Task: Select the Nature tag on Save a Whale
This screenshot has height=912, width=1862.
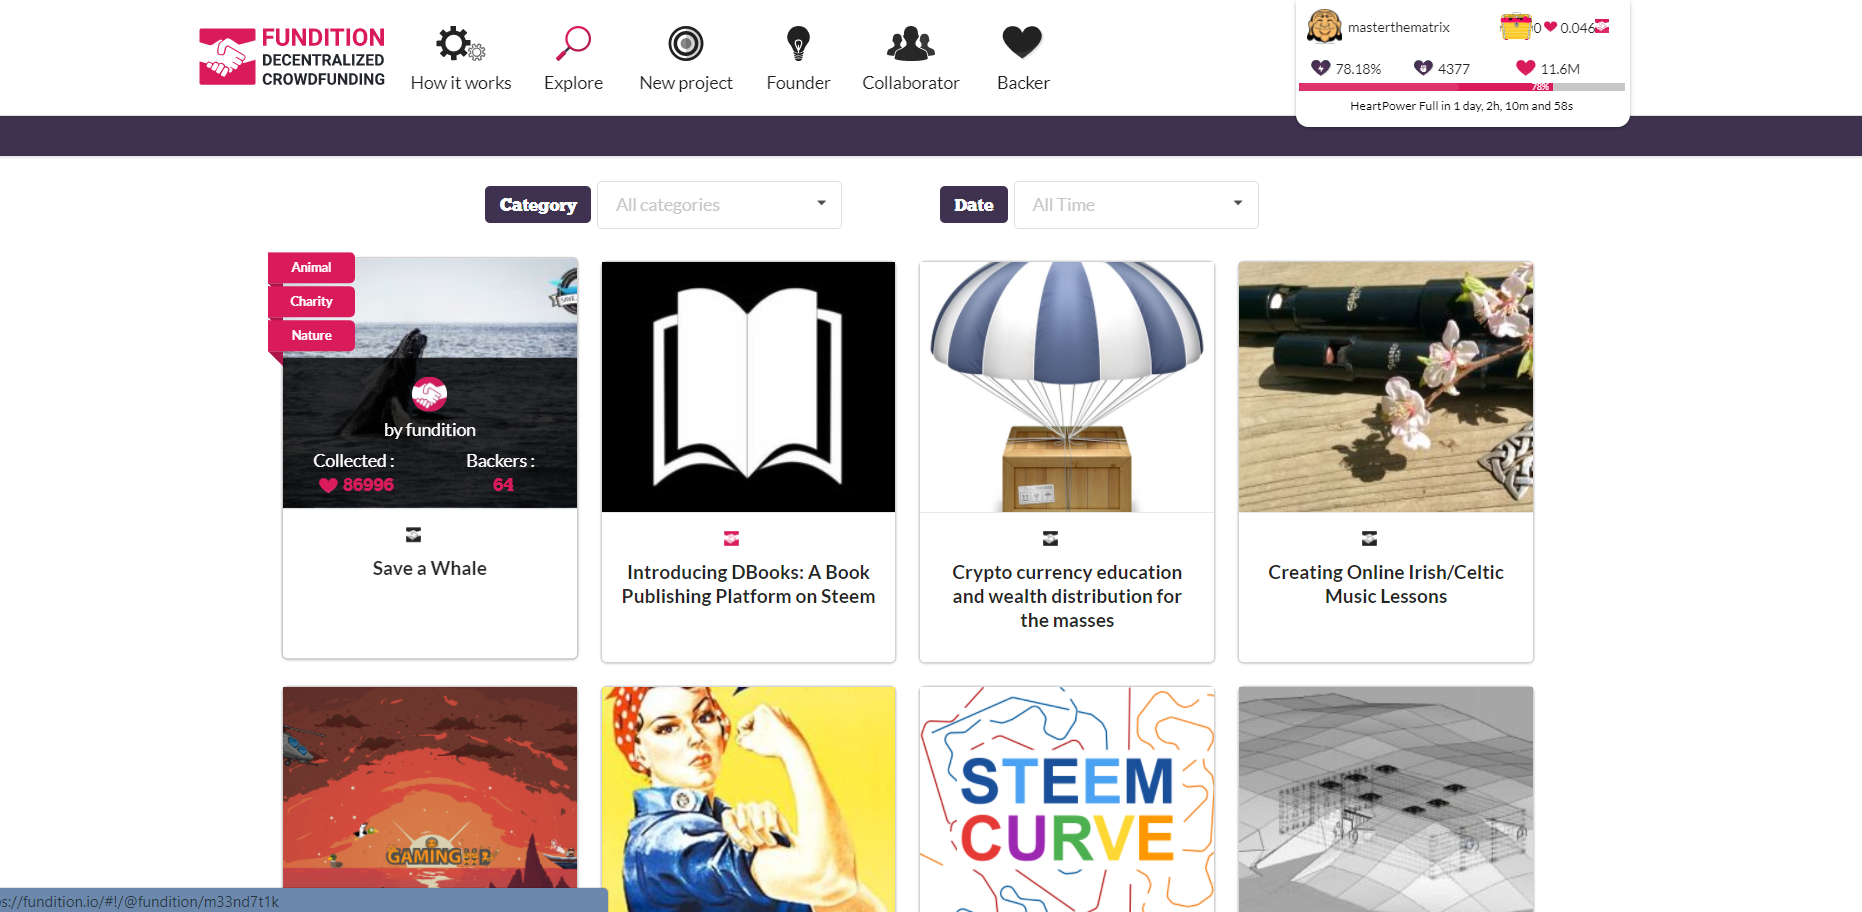Action: click(311, 335)
